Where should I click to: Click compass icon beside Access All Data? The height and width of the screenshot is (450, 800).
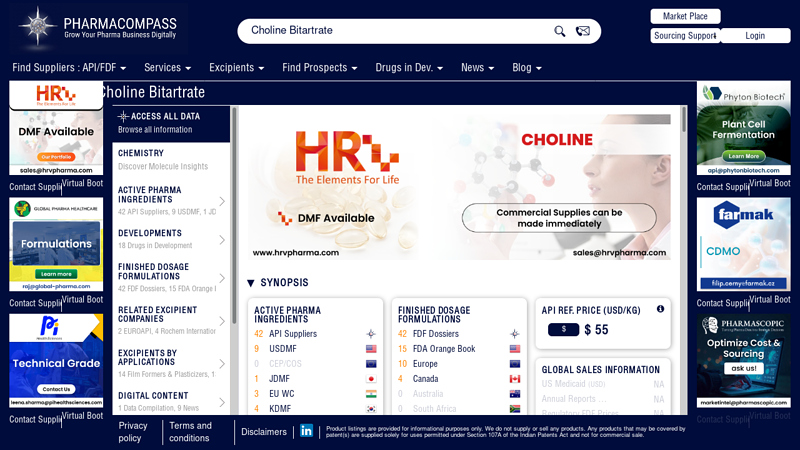123,116
